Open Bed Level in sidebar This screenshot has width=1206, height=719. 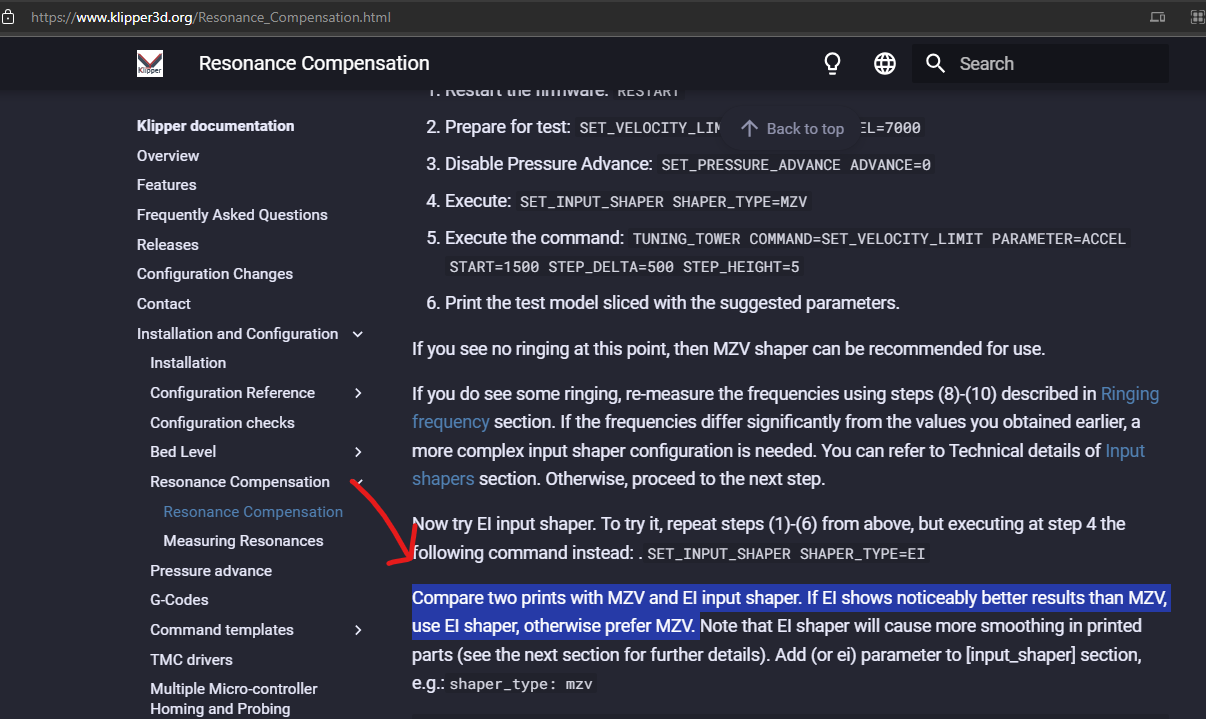click(x=183, y=452)
